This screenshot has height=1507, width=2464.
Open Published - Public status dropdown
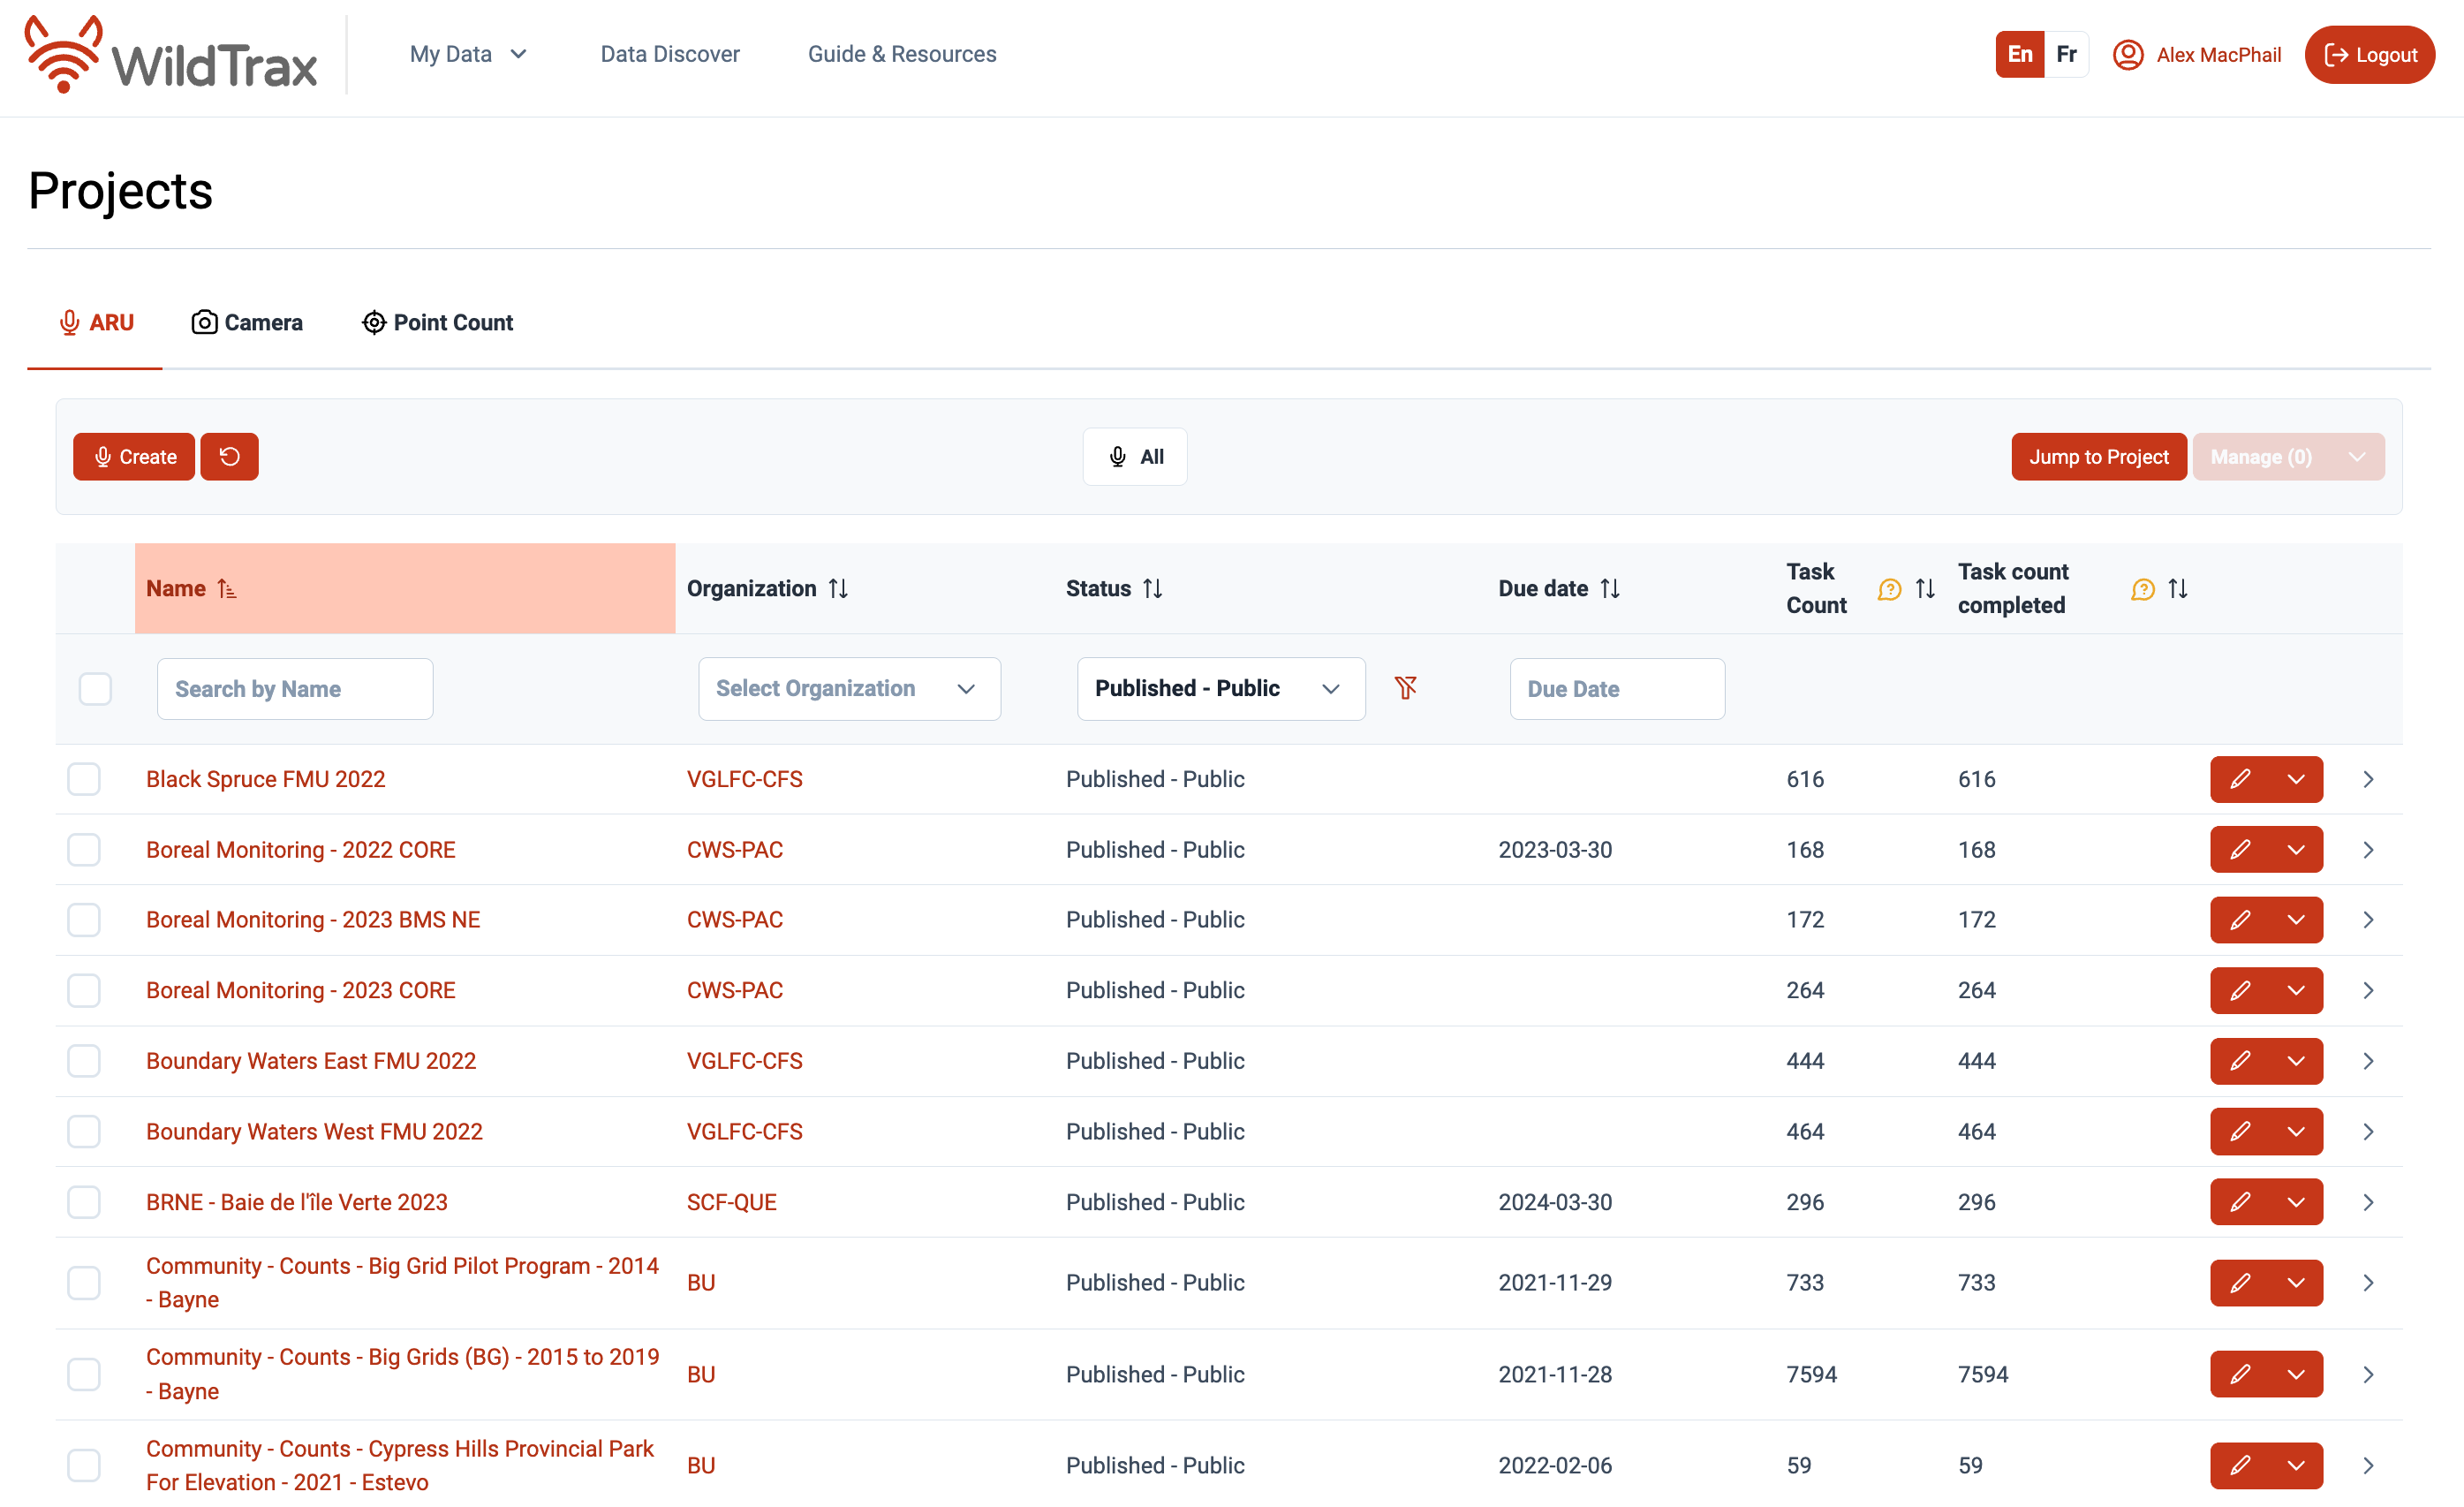pos(1220,688)
